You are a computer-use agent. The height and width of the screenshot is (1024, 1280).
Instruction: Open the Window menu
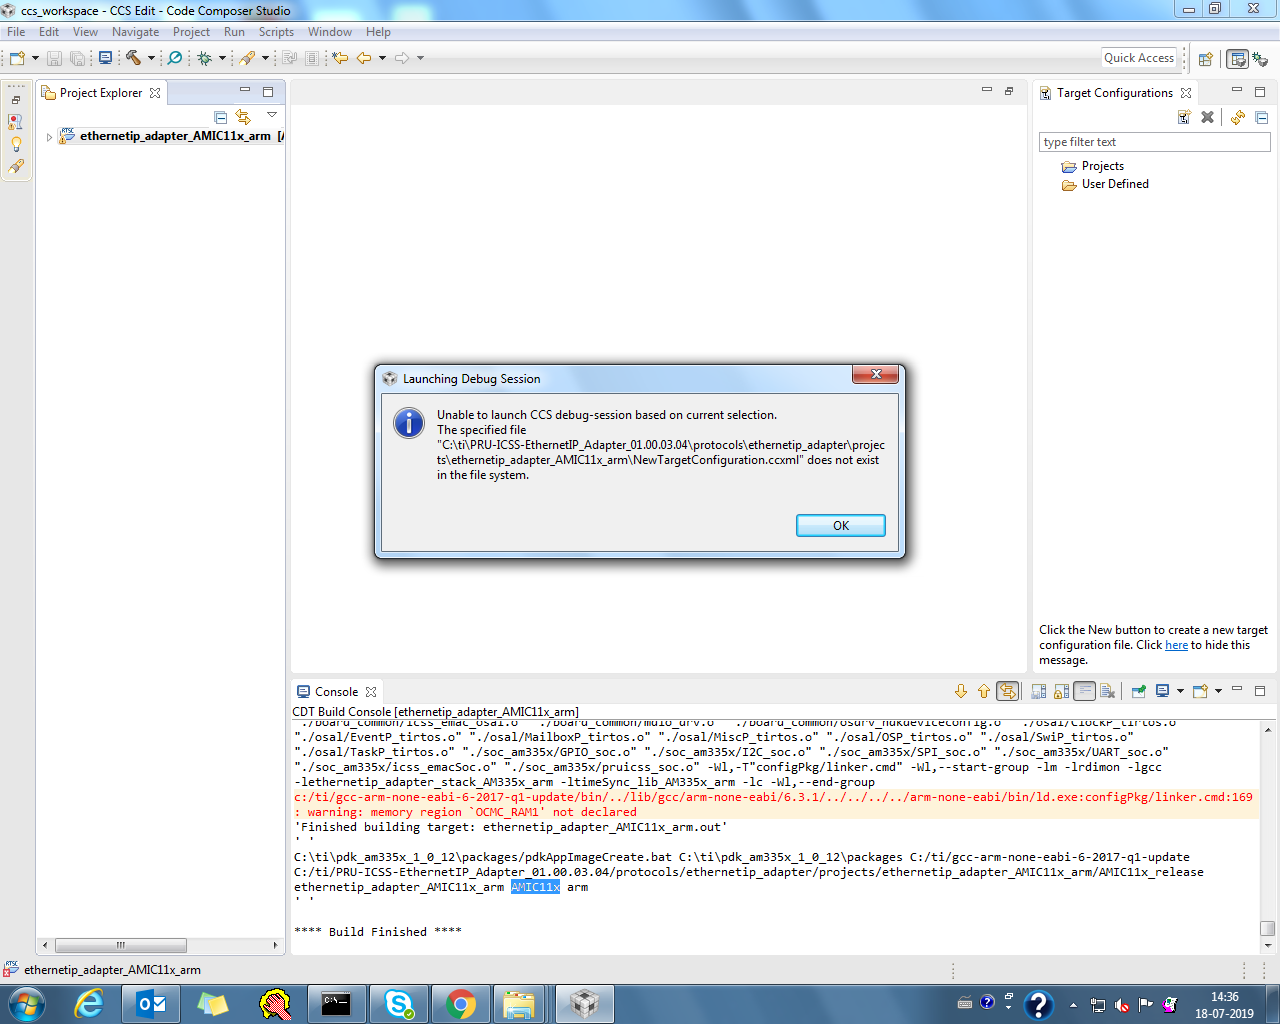(x=329, y=32)
